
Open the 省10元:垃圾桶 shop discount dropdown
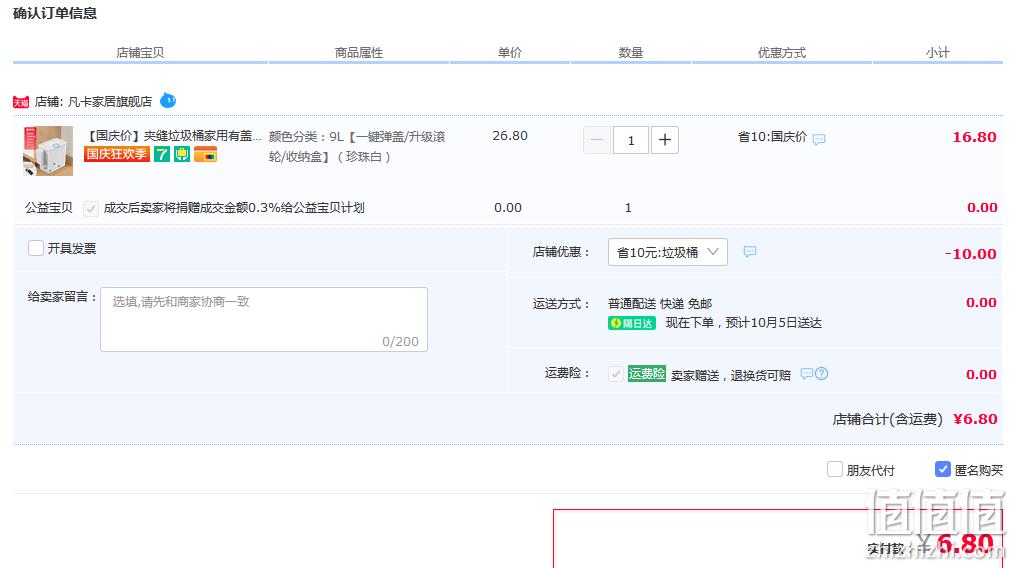pos(667,252)
